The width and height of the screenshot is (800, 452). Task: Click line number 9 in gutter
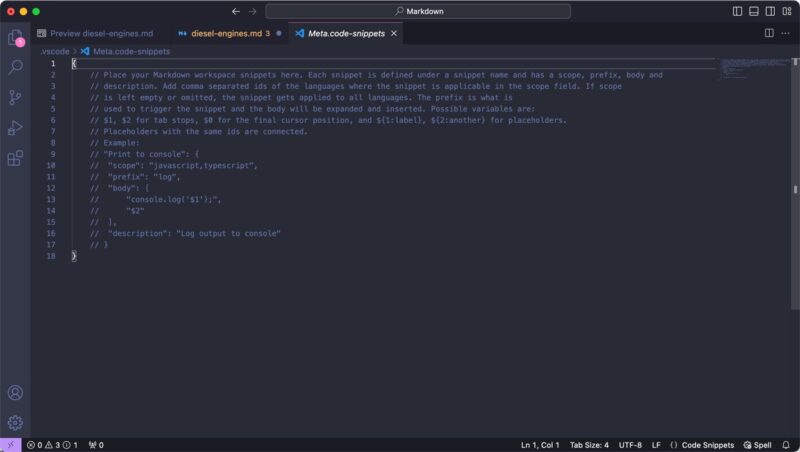(x=53, y=154)
